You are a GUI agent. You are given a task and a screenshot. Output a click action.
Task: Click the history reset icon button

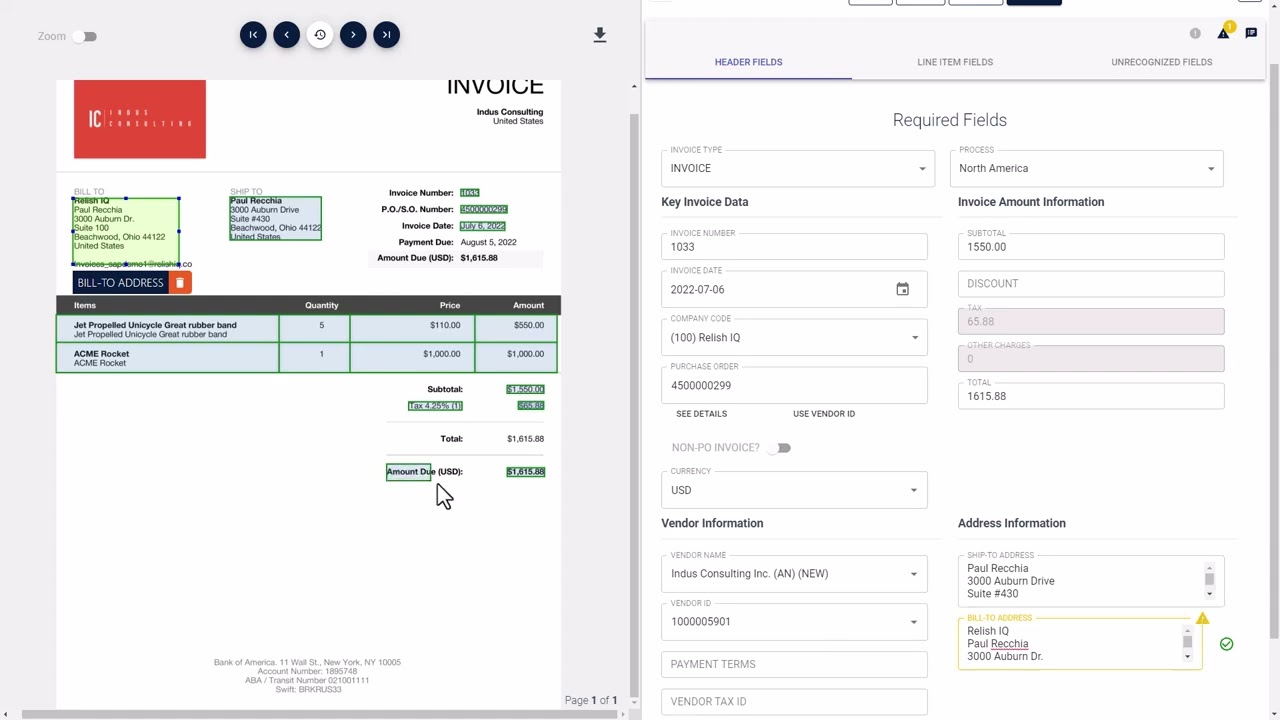pyautogui.click(x=320, y=35)
